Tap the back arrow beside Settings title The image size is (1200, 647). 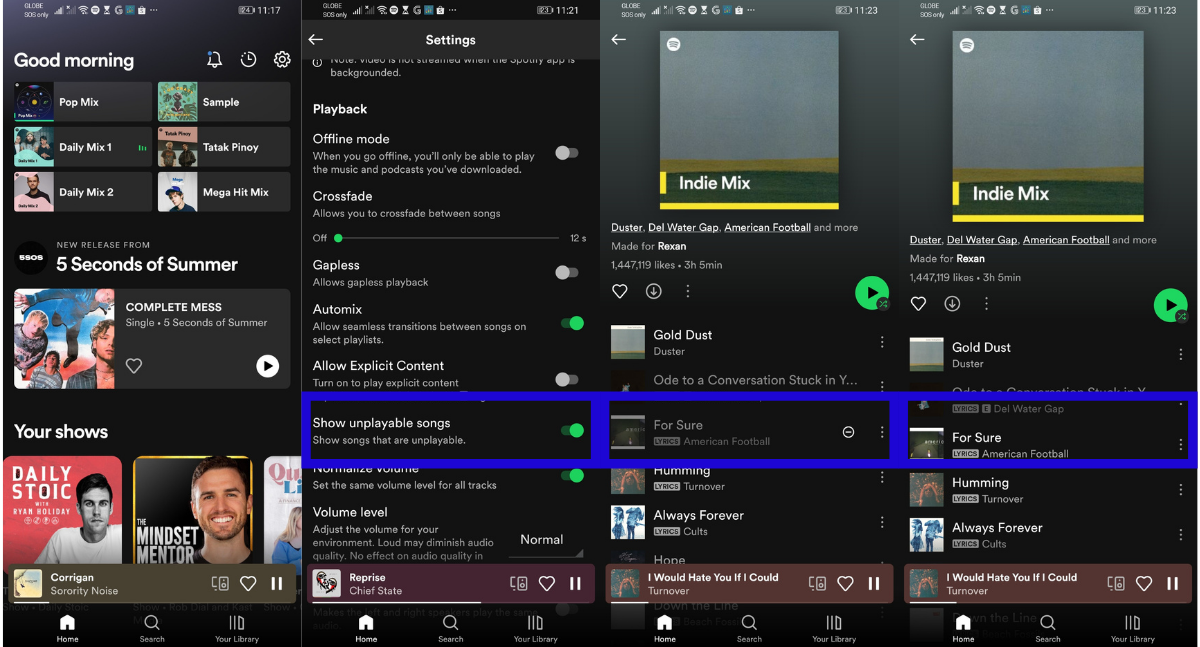pos(316,40)
